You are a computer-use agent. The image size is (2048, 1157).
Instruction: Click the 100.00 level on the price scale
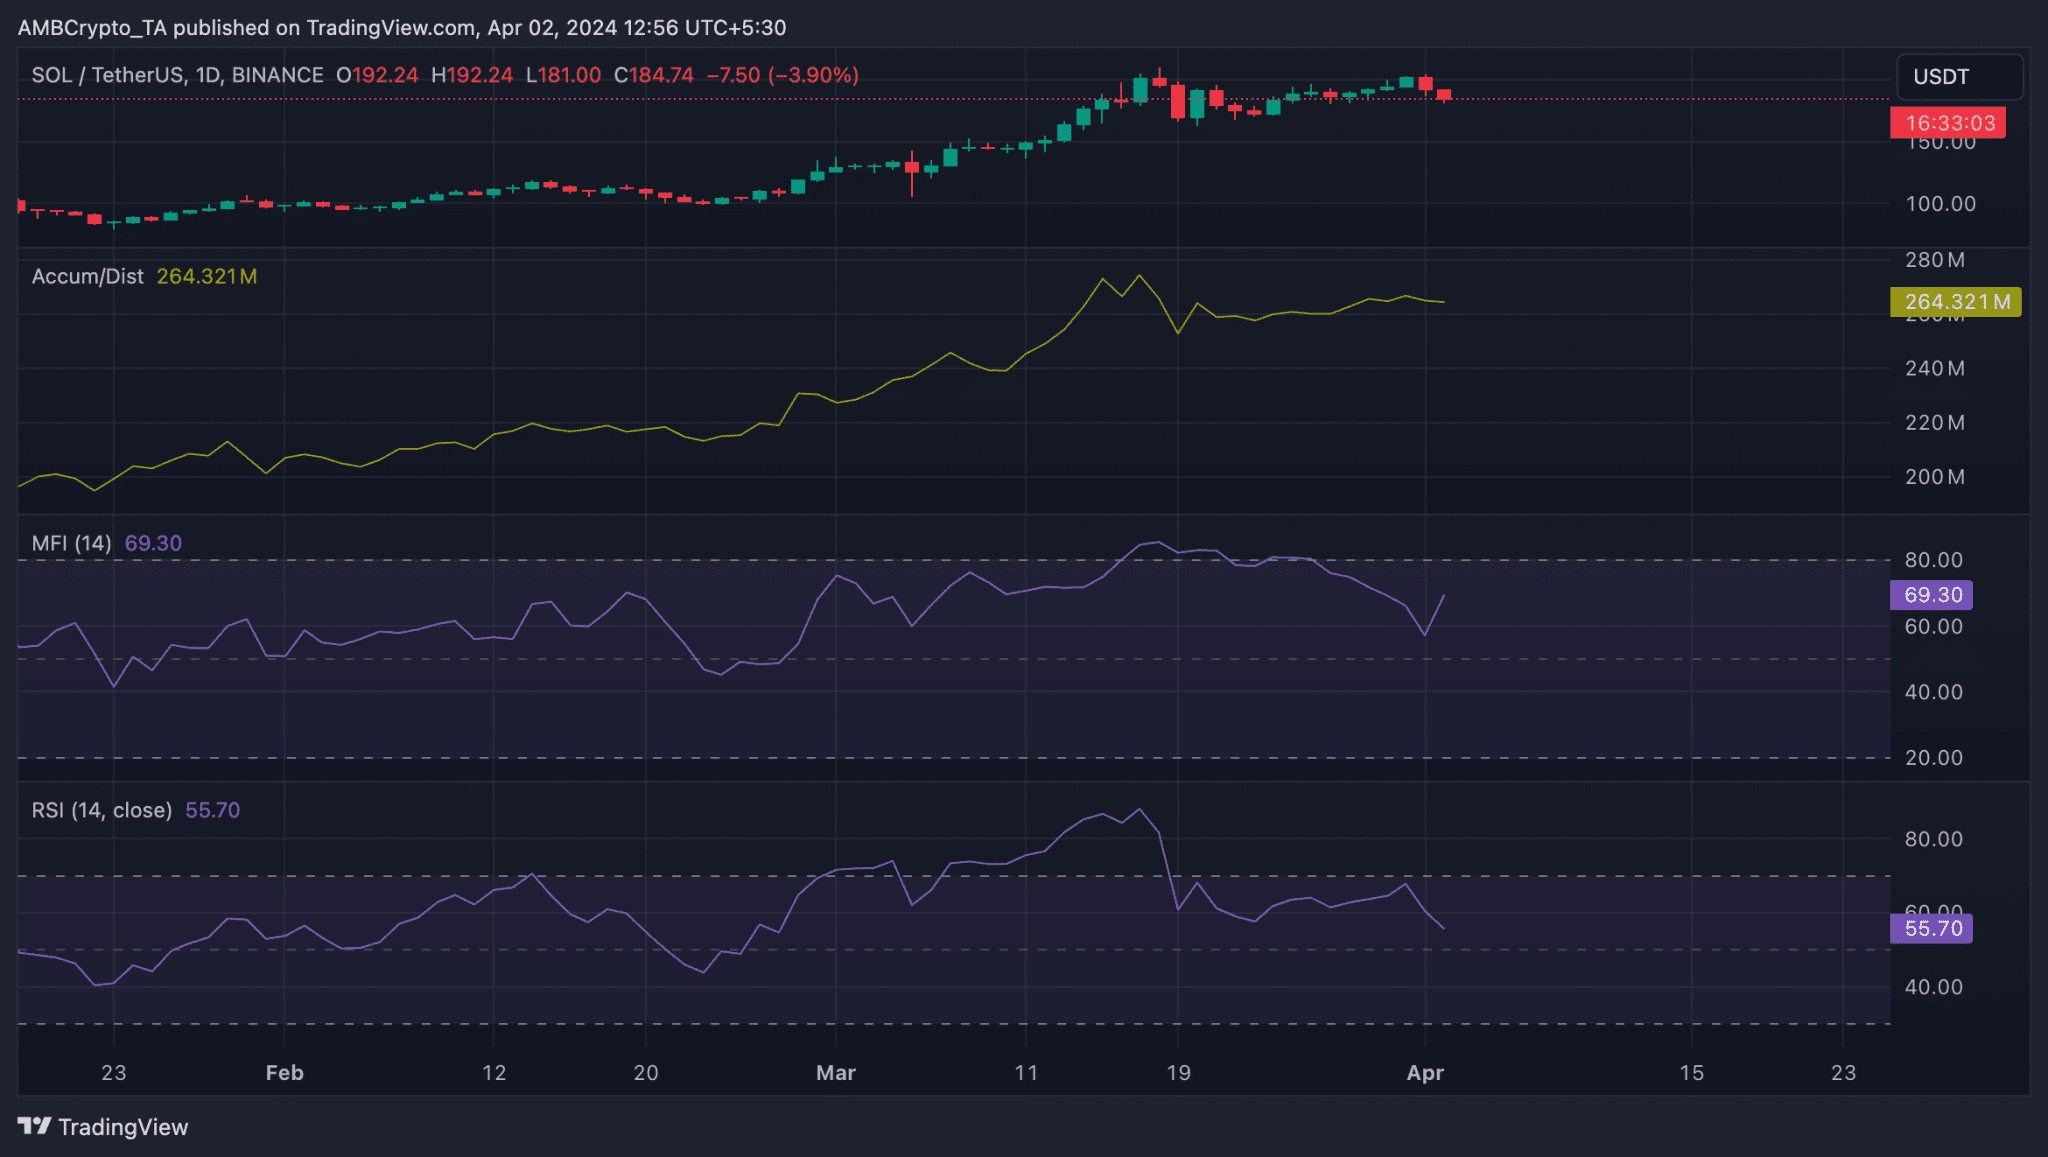point(1940,204)
